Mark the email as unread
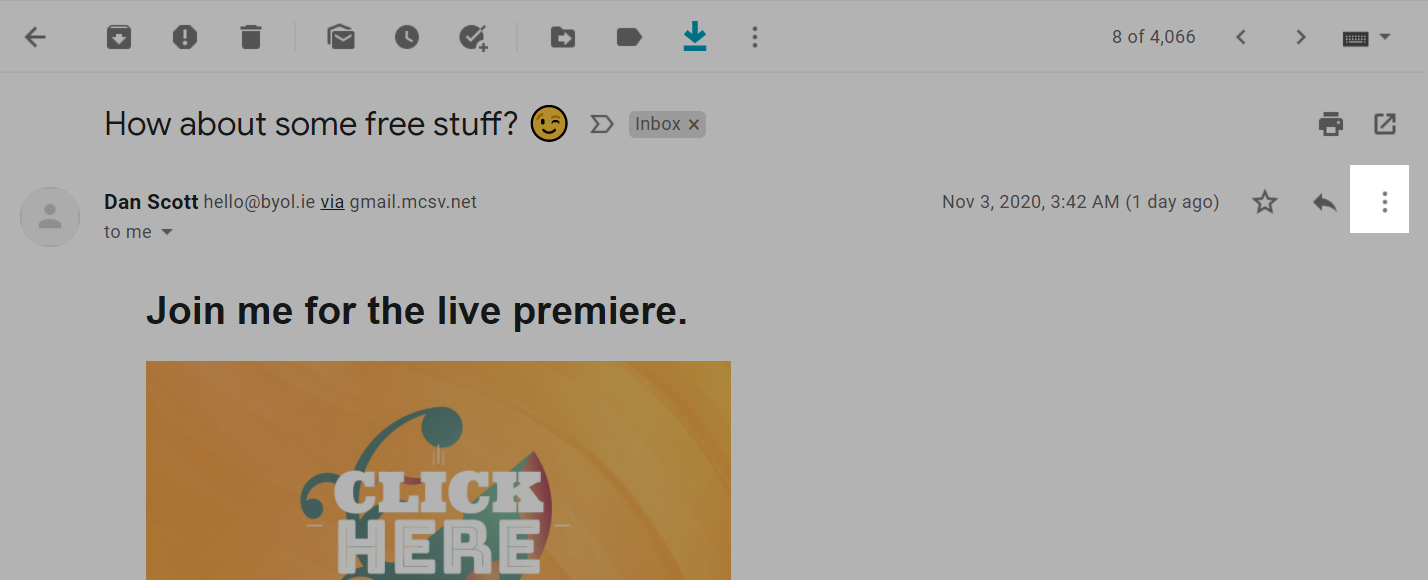 click(x=341, y=38)
